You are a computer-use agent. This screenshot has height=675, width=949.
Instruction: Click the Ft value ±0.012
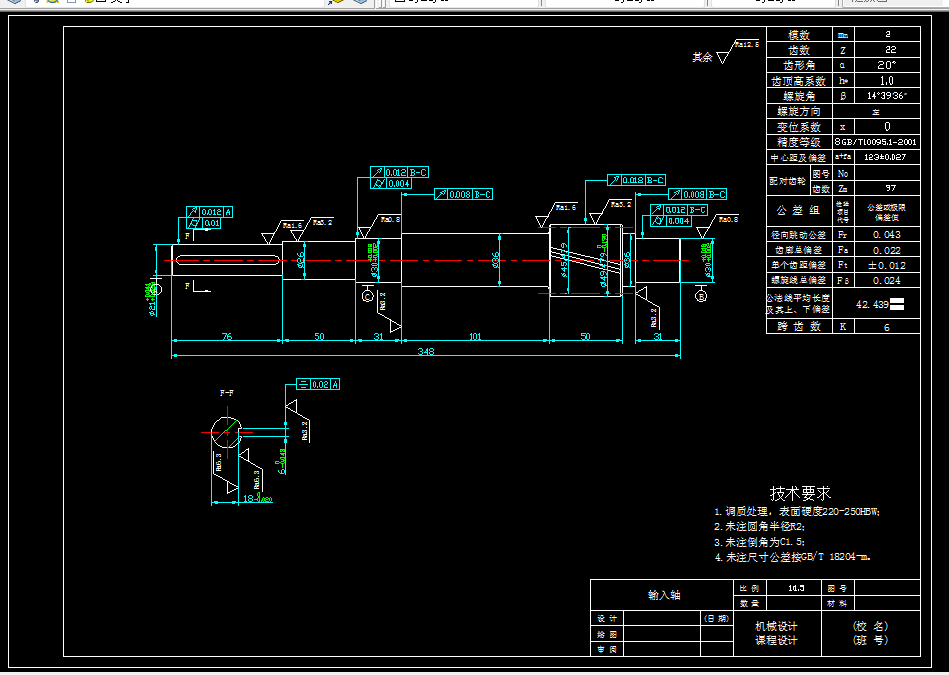coord(887,265)
